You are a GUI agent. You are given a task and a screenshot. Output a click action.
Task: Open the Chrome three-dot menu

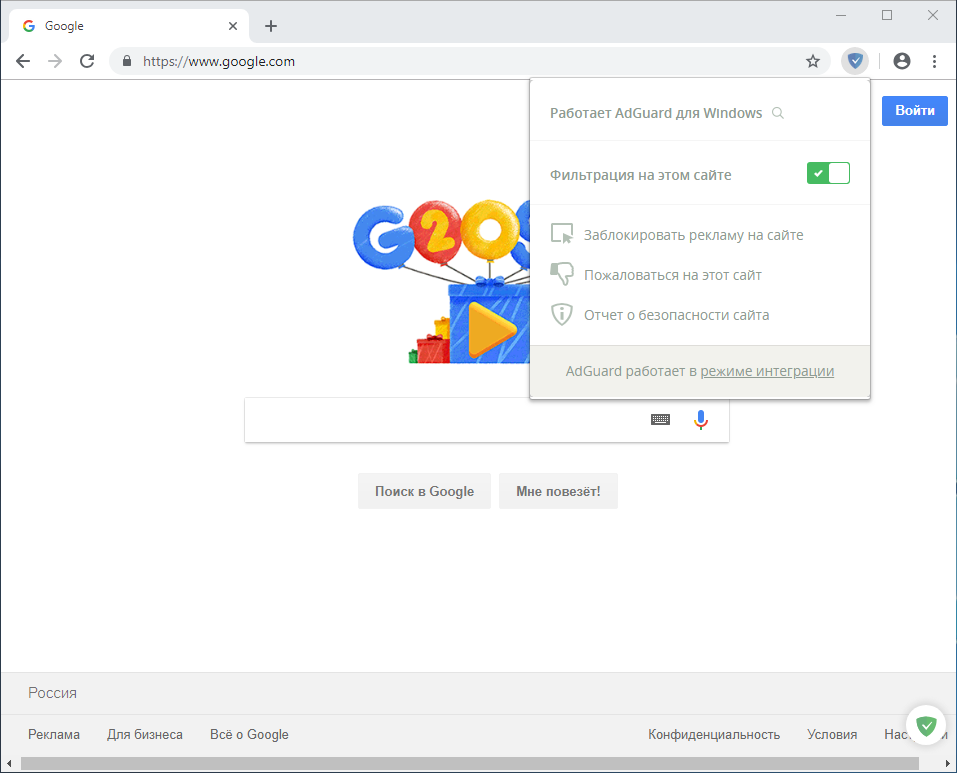click(x=934, y=61)
